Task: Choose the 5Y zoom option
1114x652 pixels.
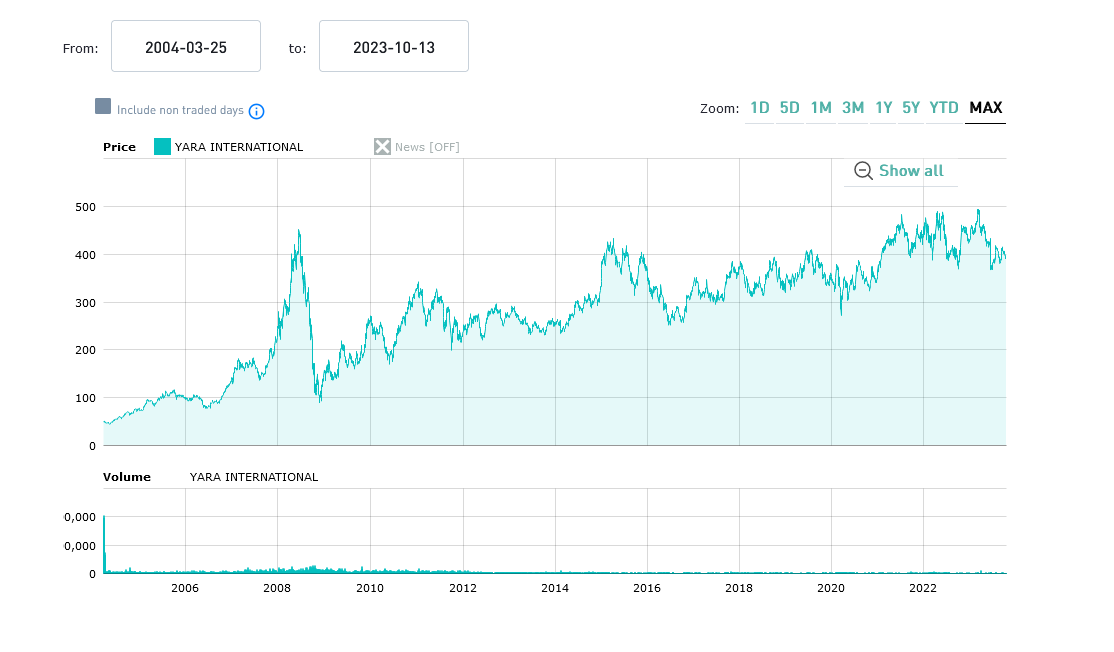Action: pyautogui.click(x=911, y=108)
